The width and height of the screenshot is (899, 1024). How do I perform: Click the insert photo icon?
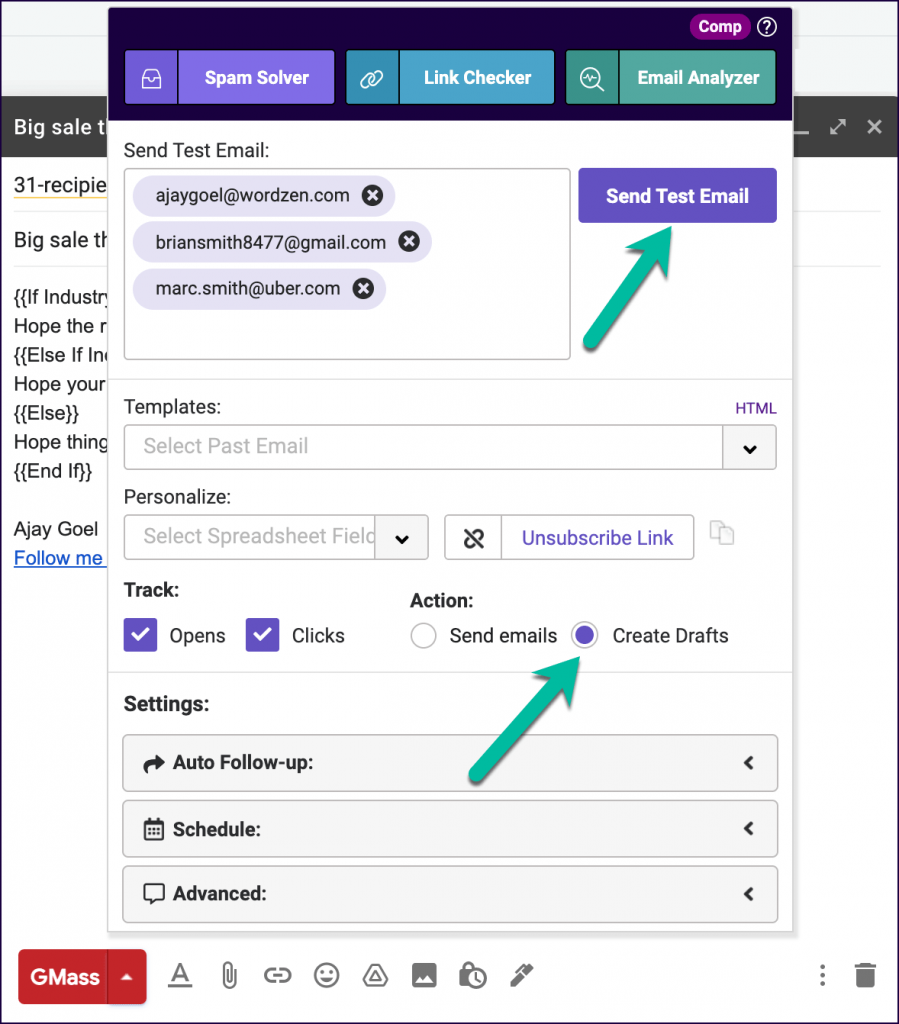coord(424,975)
